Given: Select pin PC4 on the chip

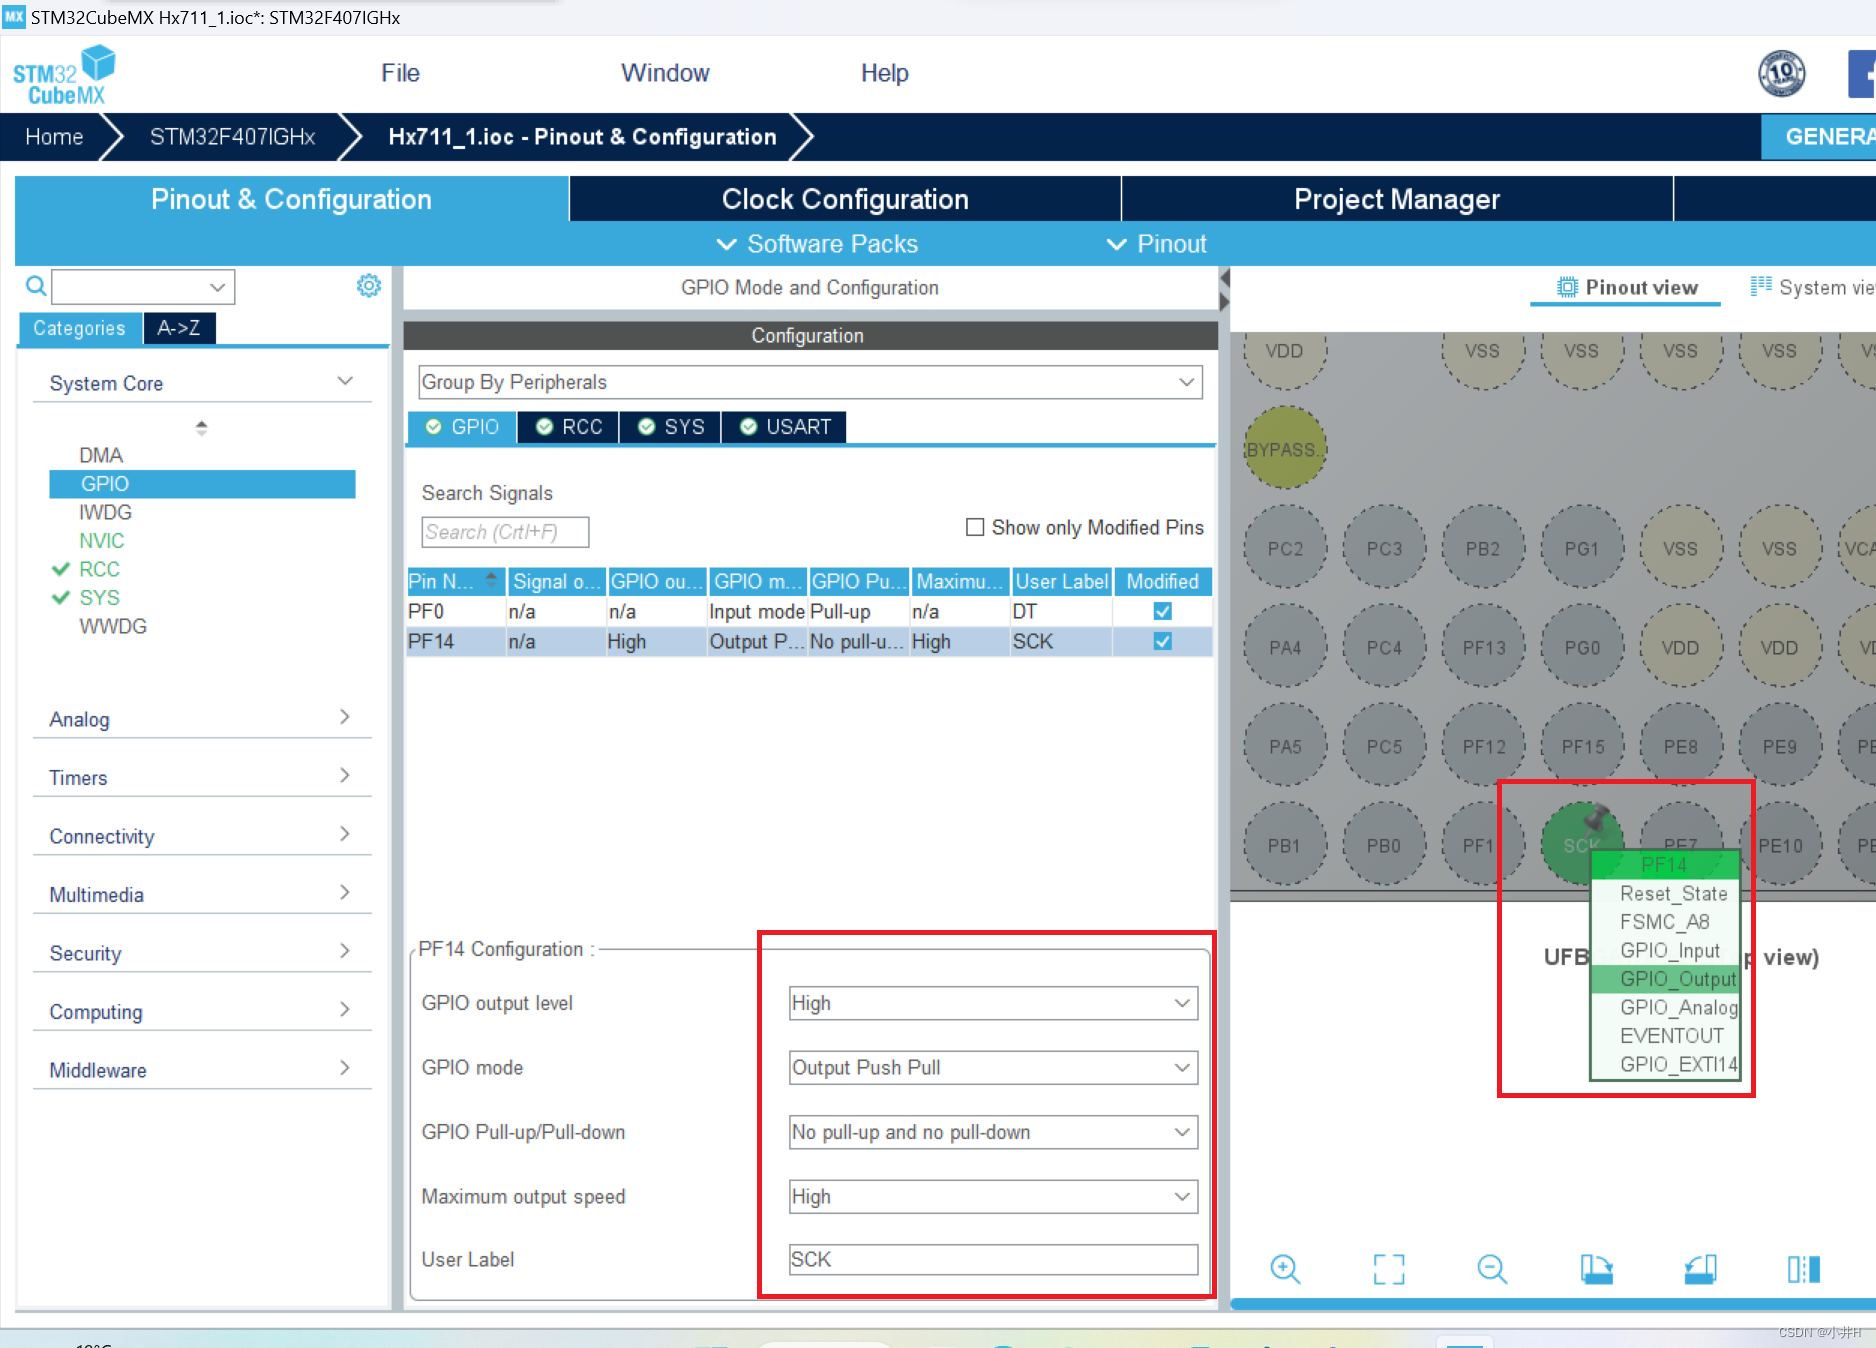Looking at the screenshot, I should pyautogui.click(x=1384, y=647).
